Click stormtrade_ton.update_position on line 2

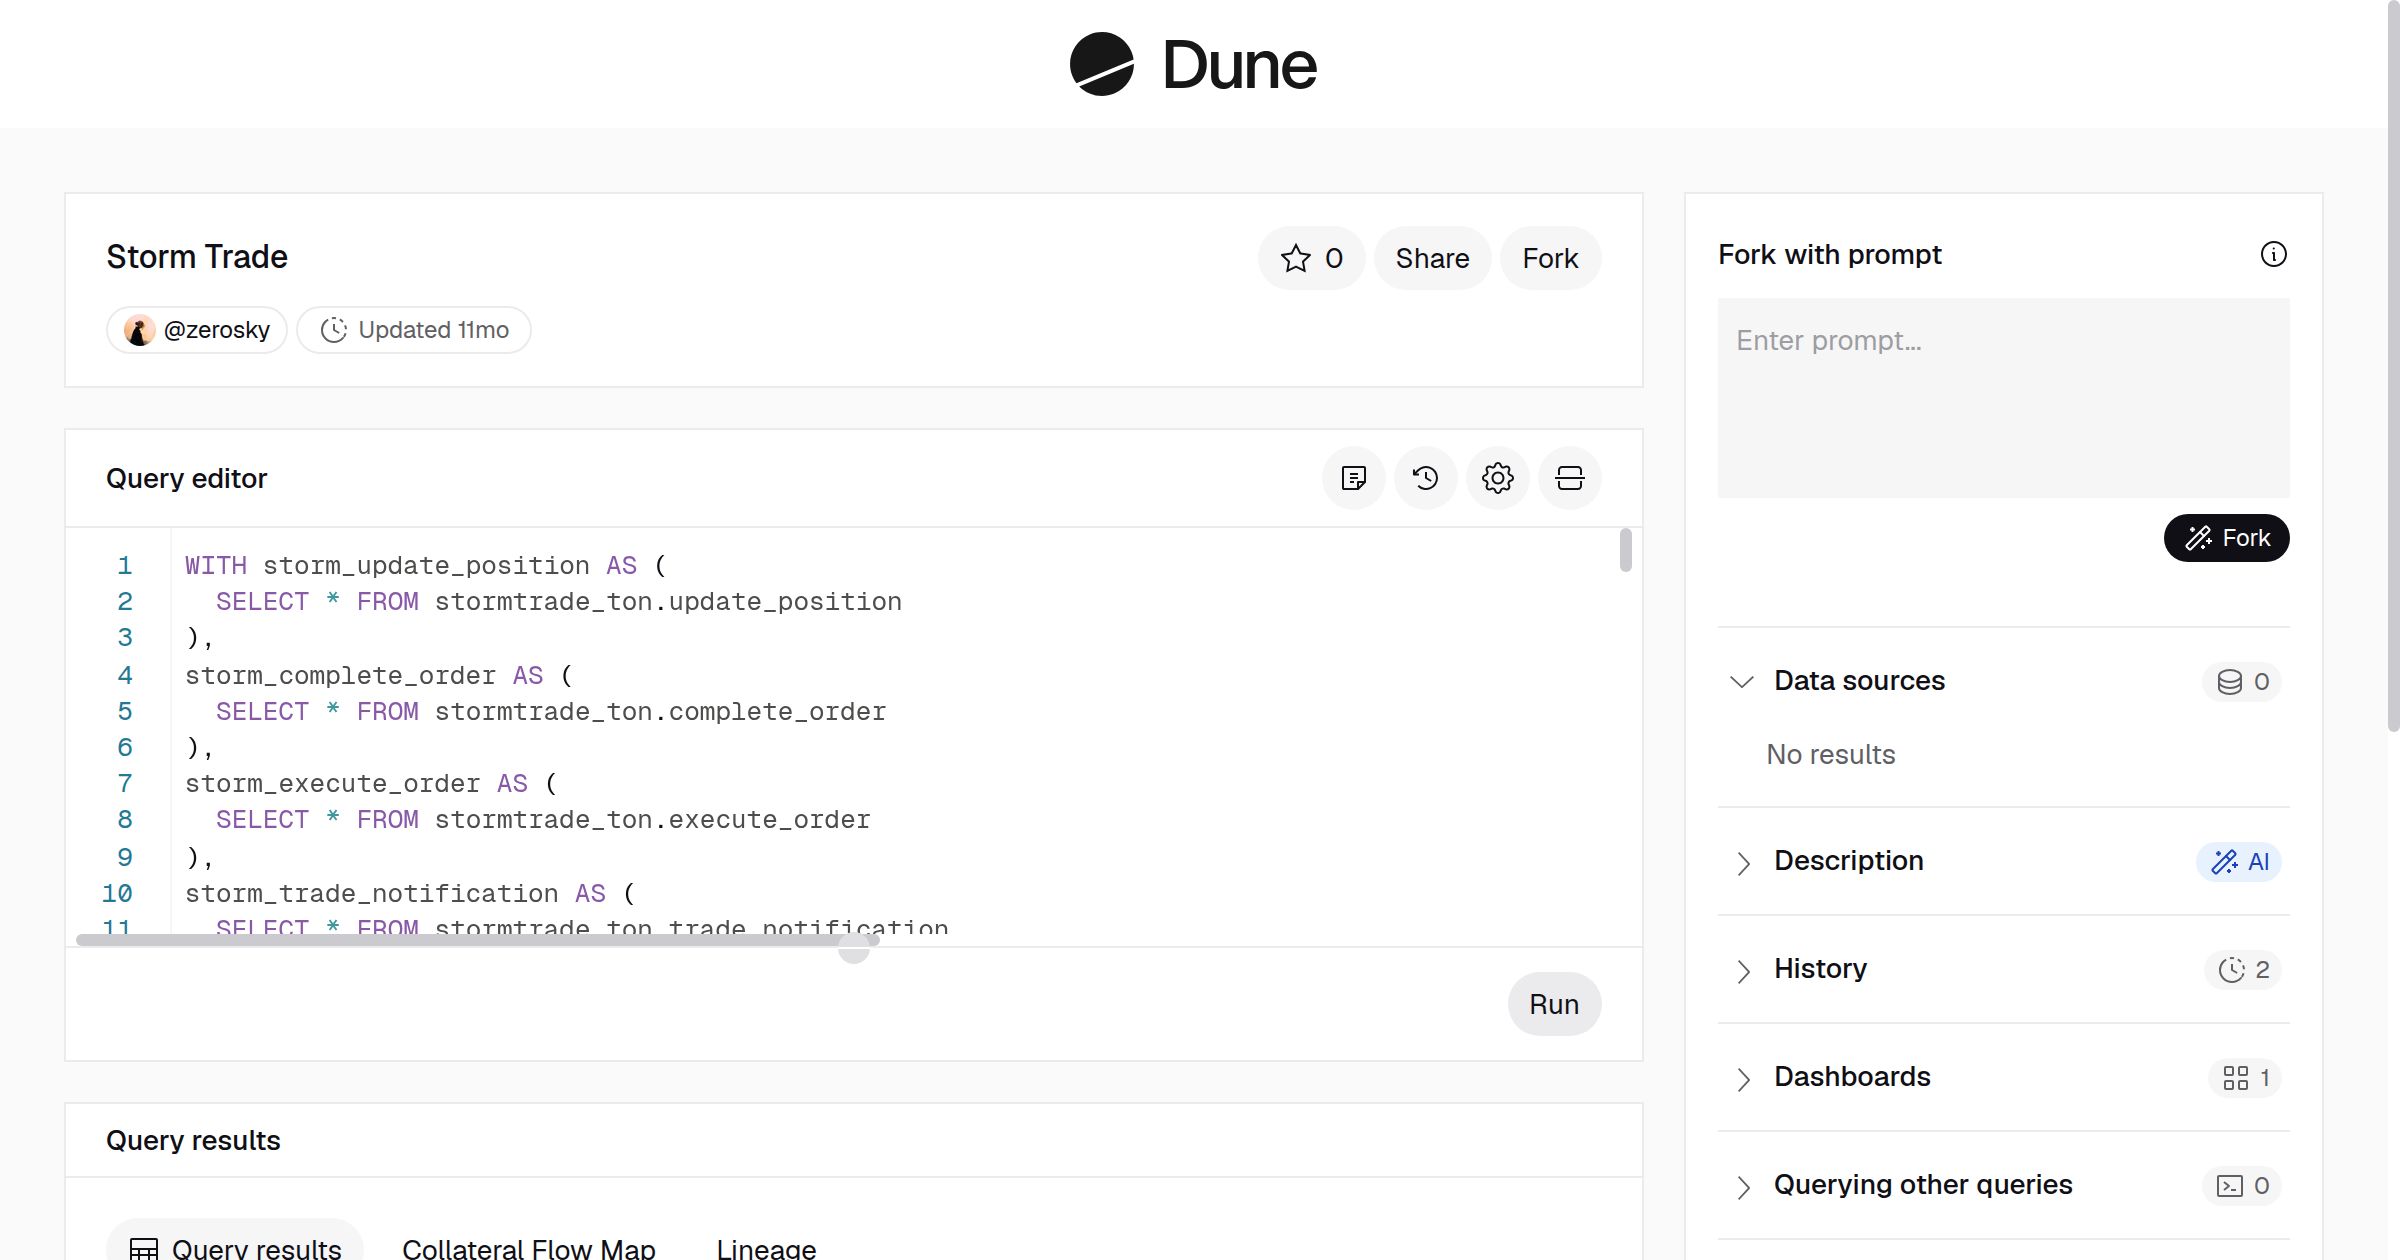(x=668, y=602)
